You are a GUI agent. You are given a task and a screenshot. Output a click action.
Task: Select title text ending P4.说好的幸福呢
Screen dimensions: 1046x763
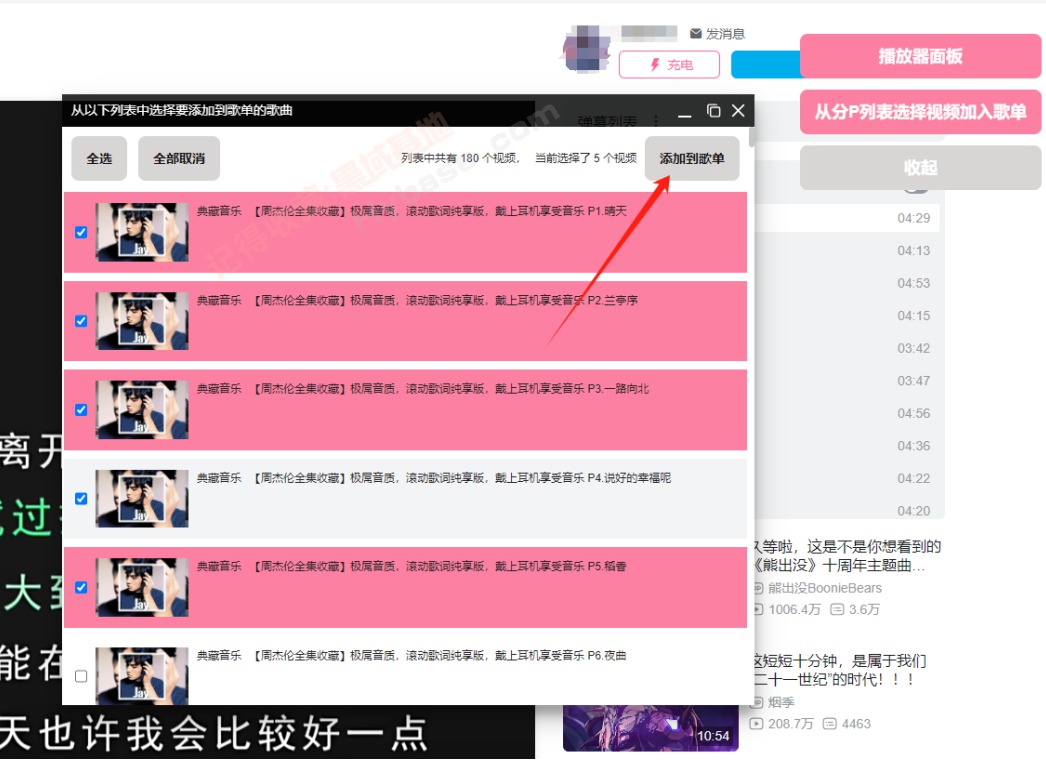tap(434, 478)
